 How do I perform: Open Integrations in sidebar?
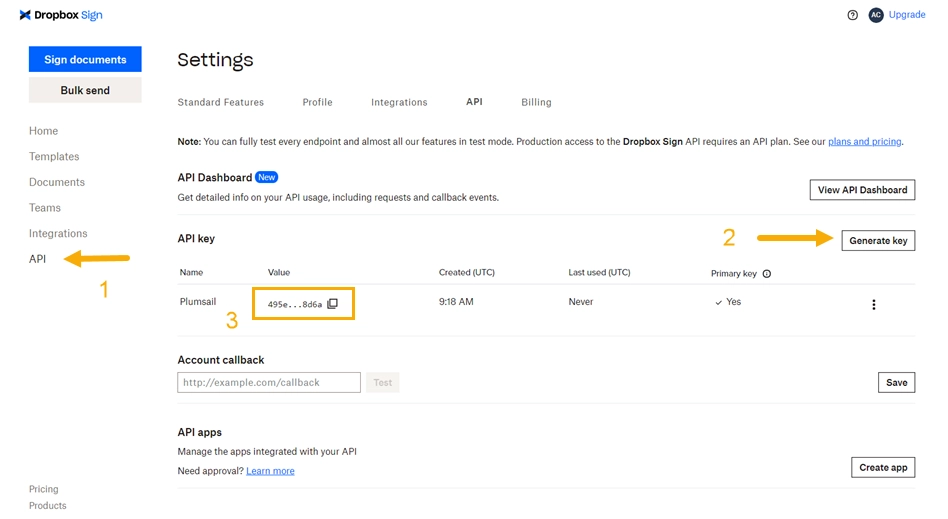58,233
